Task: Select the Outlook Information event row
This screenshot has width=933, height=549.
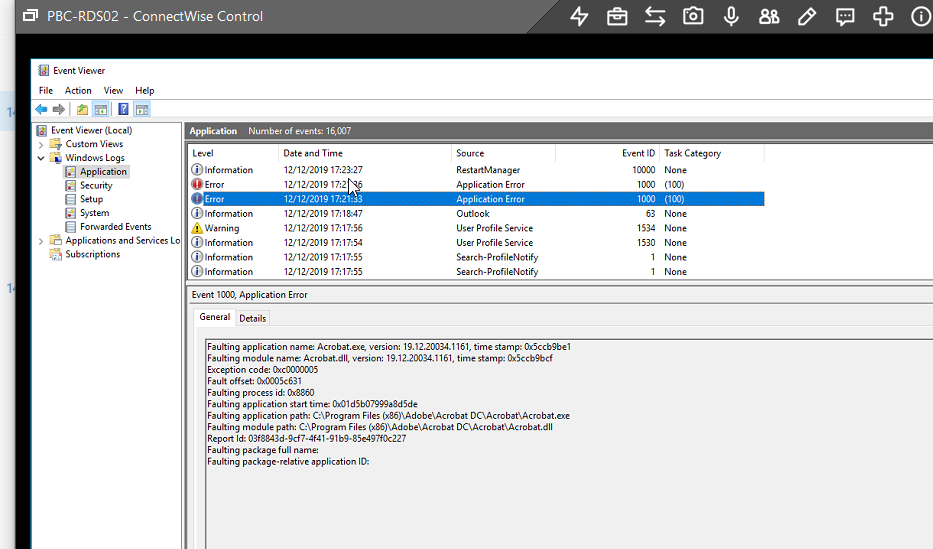Action: coord(476,214)
